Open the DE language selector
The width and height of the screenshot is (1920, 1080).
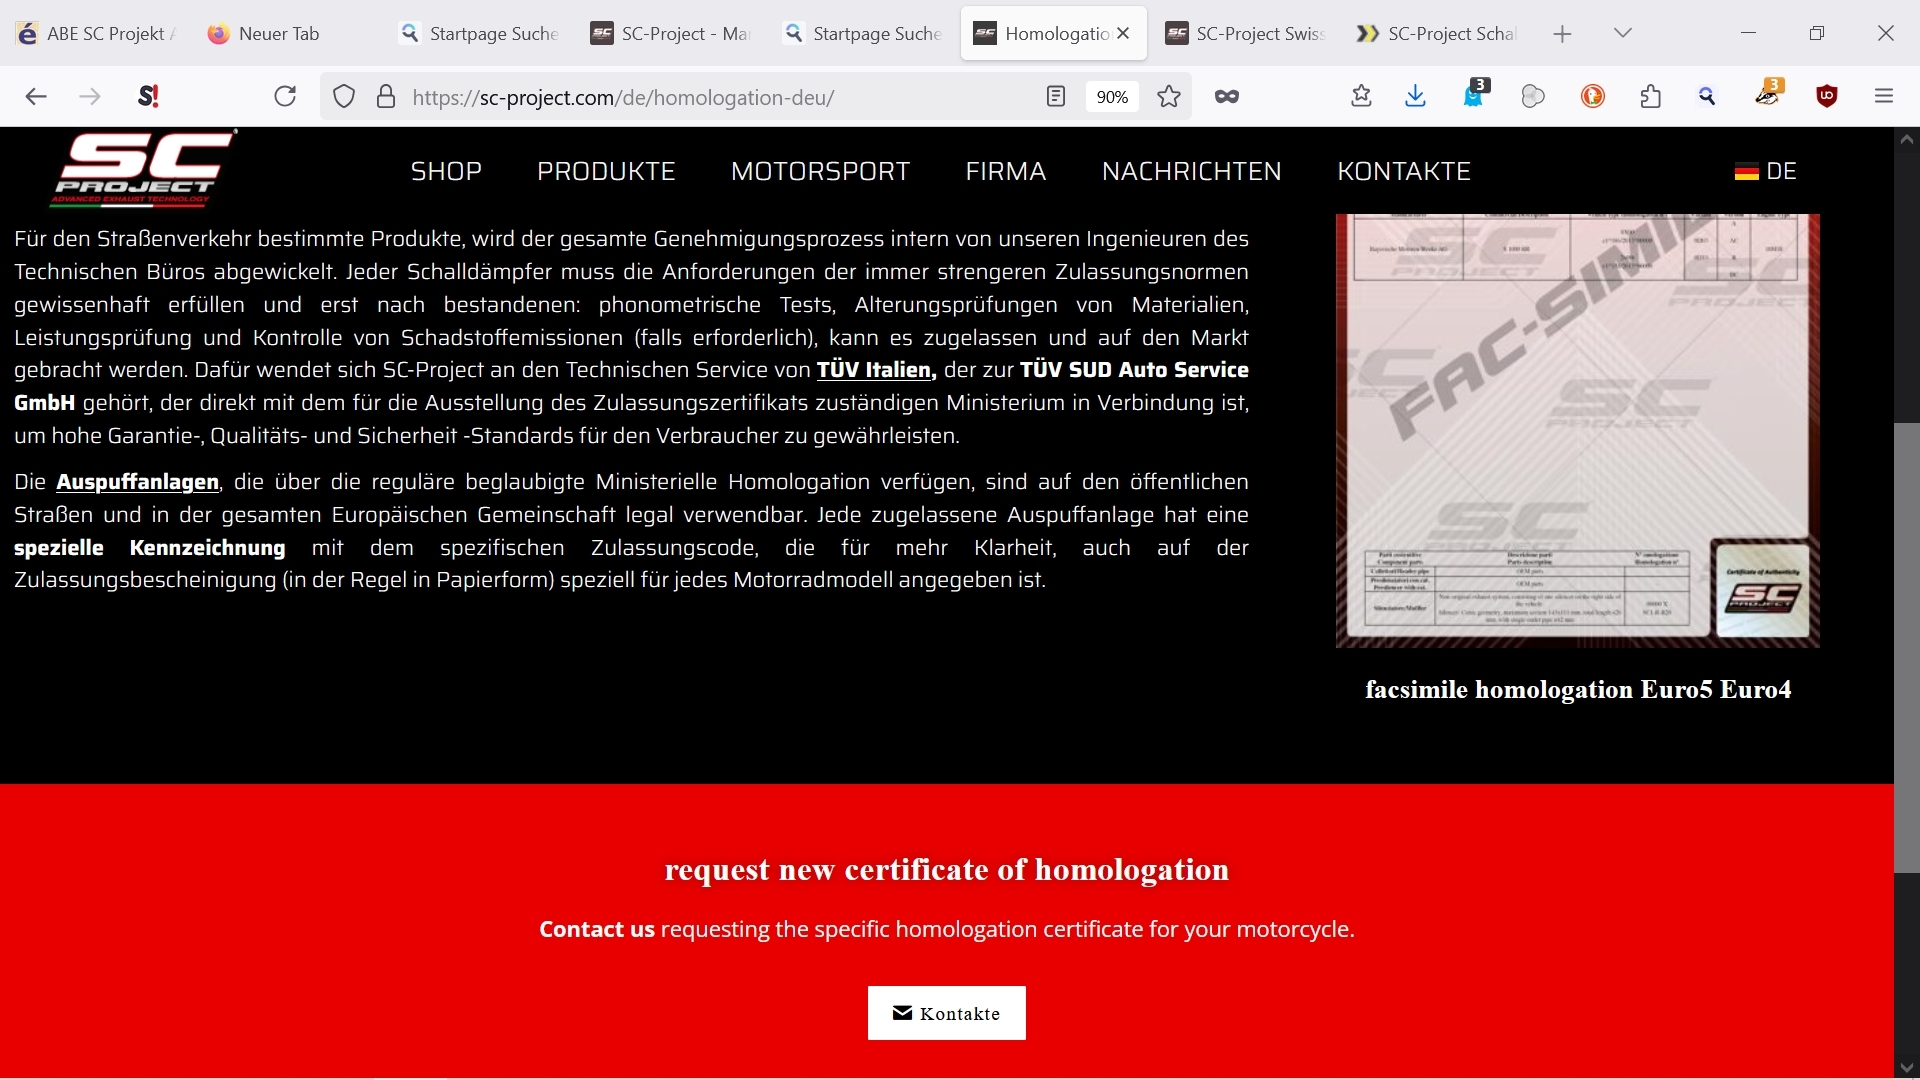click(x=1766, y=171)
